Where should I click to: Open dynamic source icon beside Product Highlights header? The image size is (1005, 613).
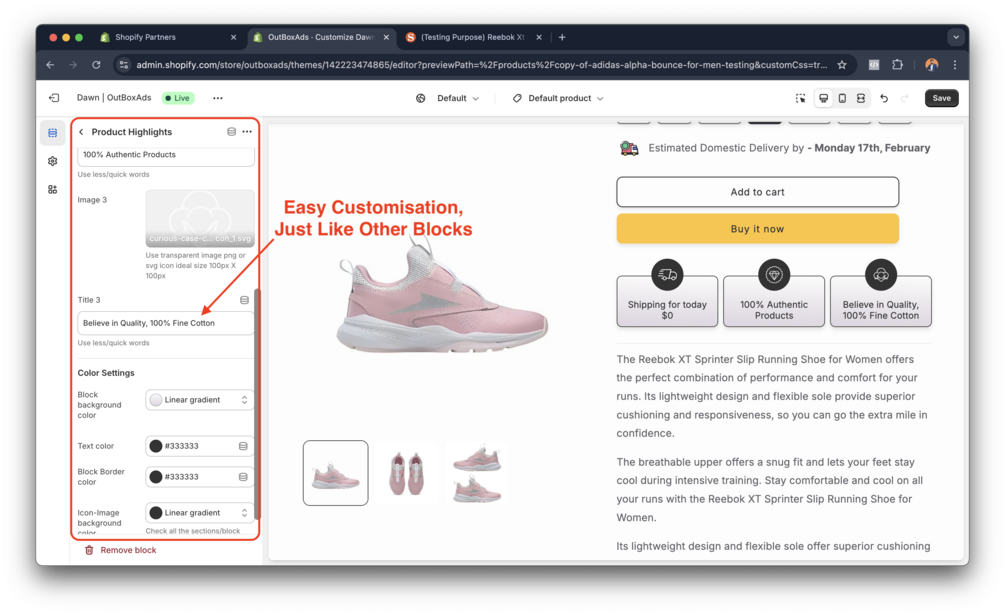(x=231, y=131)
